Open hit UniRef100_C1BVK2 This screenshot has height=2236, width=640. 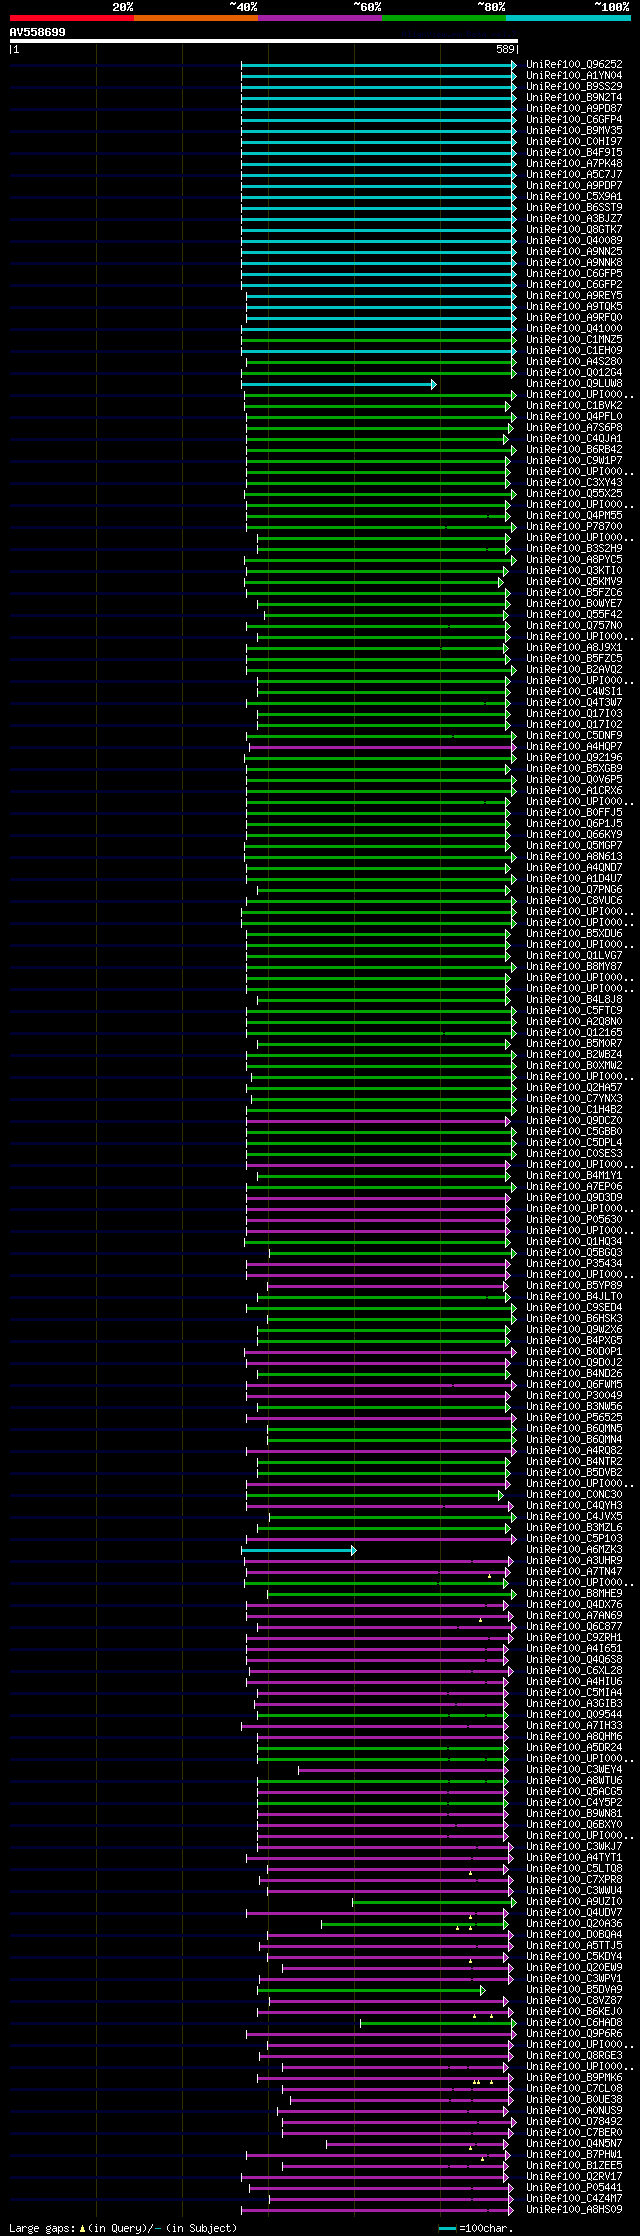(574, 406)
